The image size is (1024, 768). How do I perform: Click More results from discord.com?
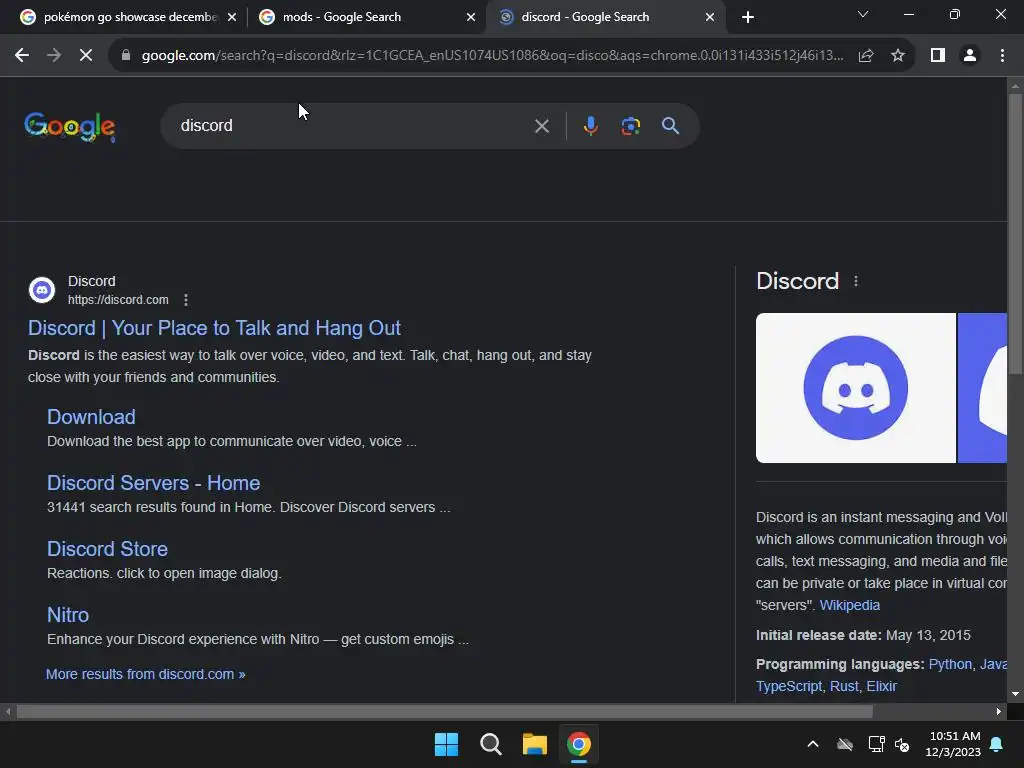(146, 674)
